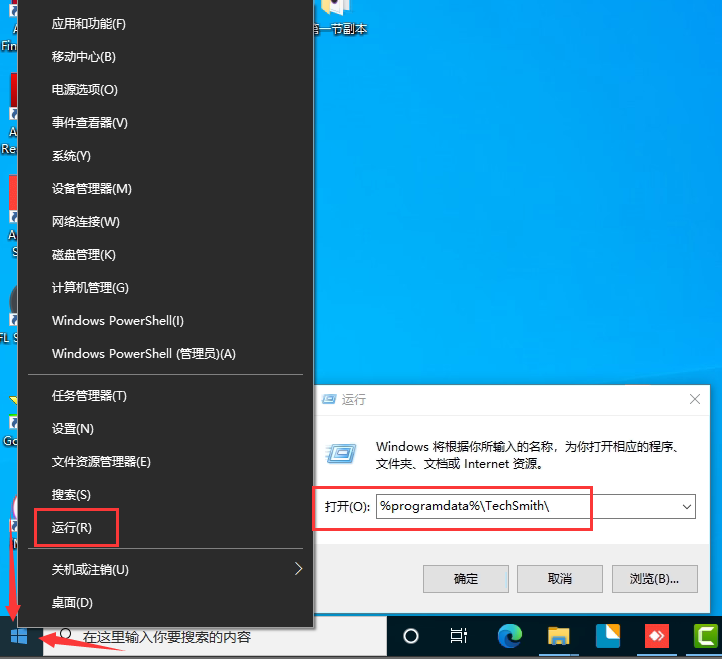Open 设备管理器(M) from the menu
The image size is (722, 659).
coord(92,189)
